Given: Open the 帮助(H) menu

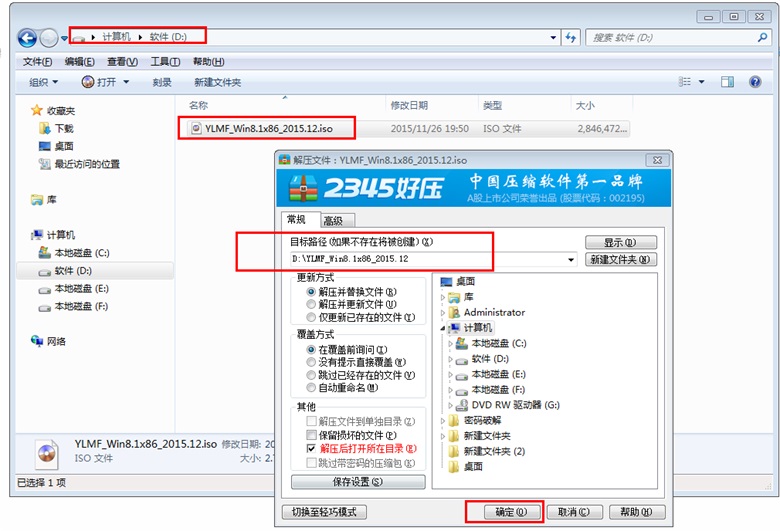Looking at the screenshot, I should point(208,62).
